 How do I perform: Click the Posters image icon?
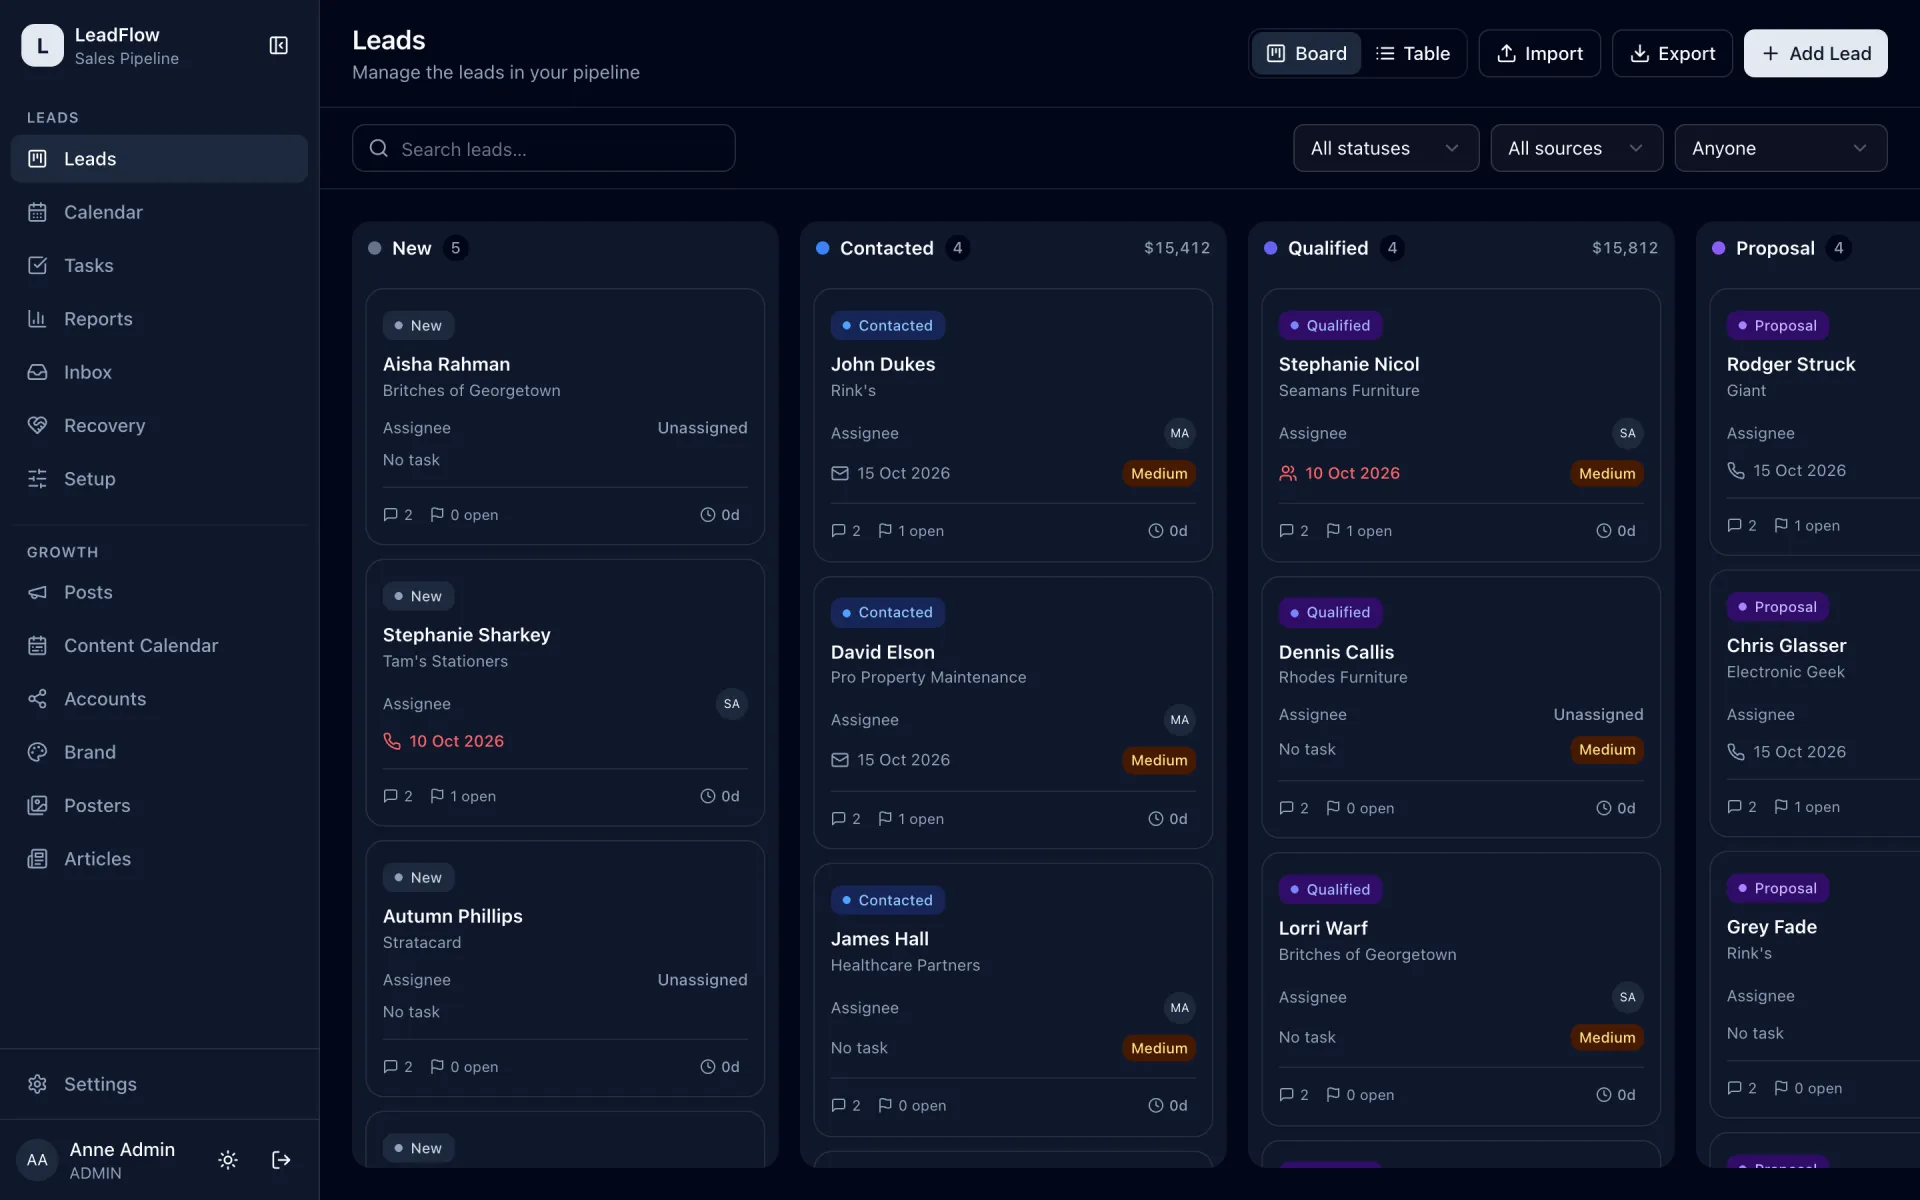[38, 806]
